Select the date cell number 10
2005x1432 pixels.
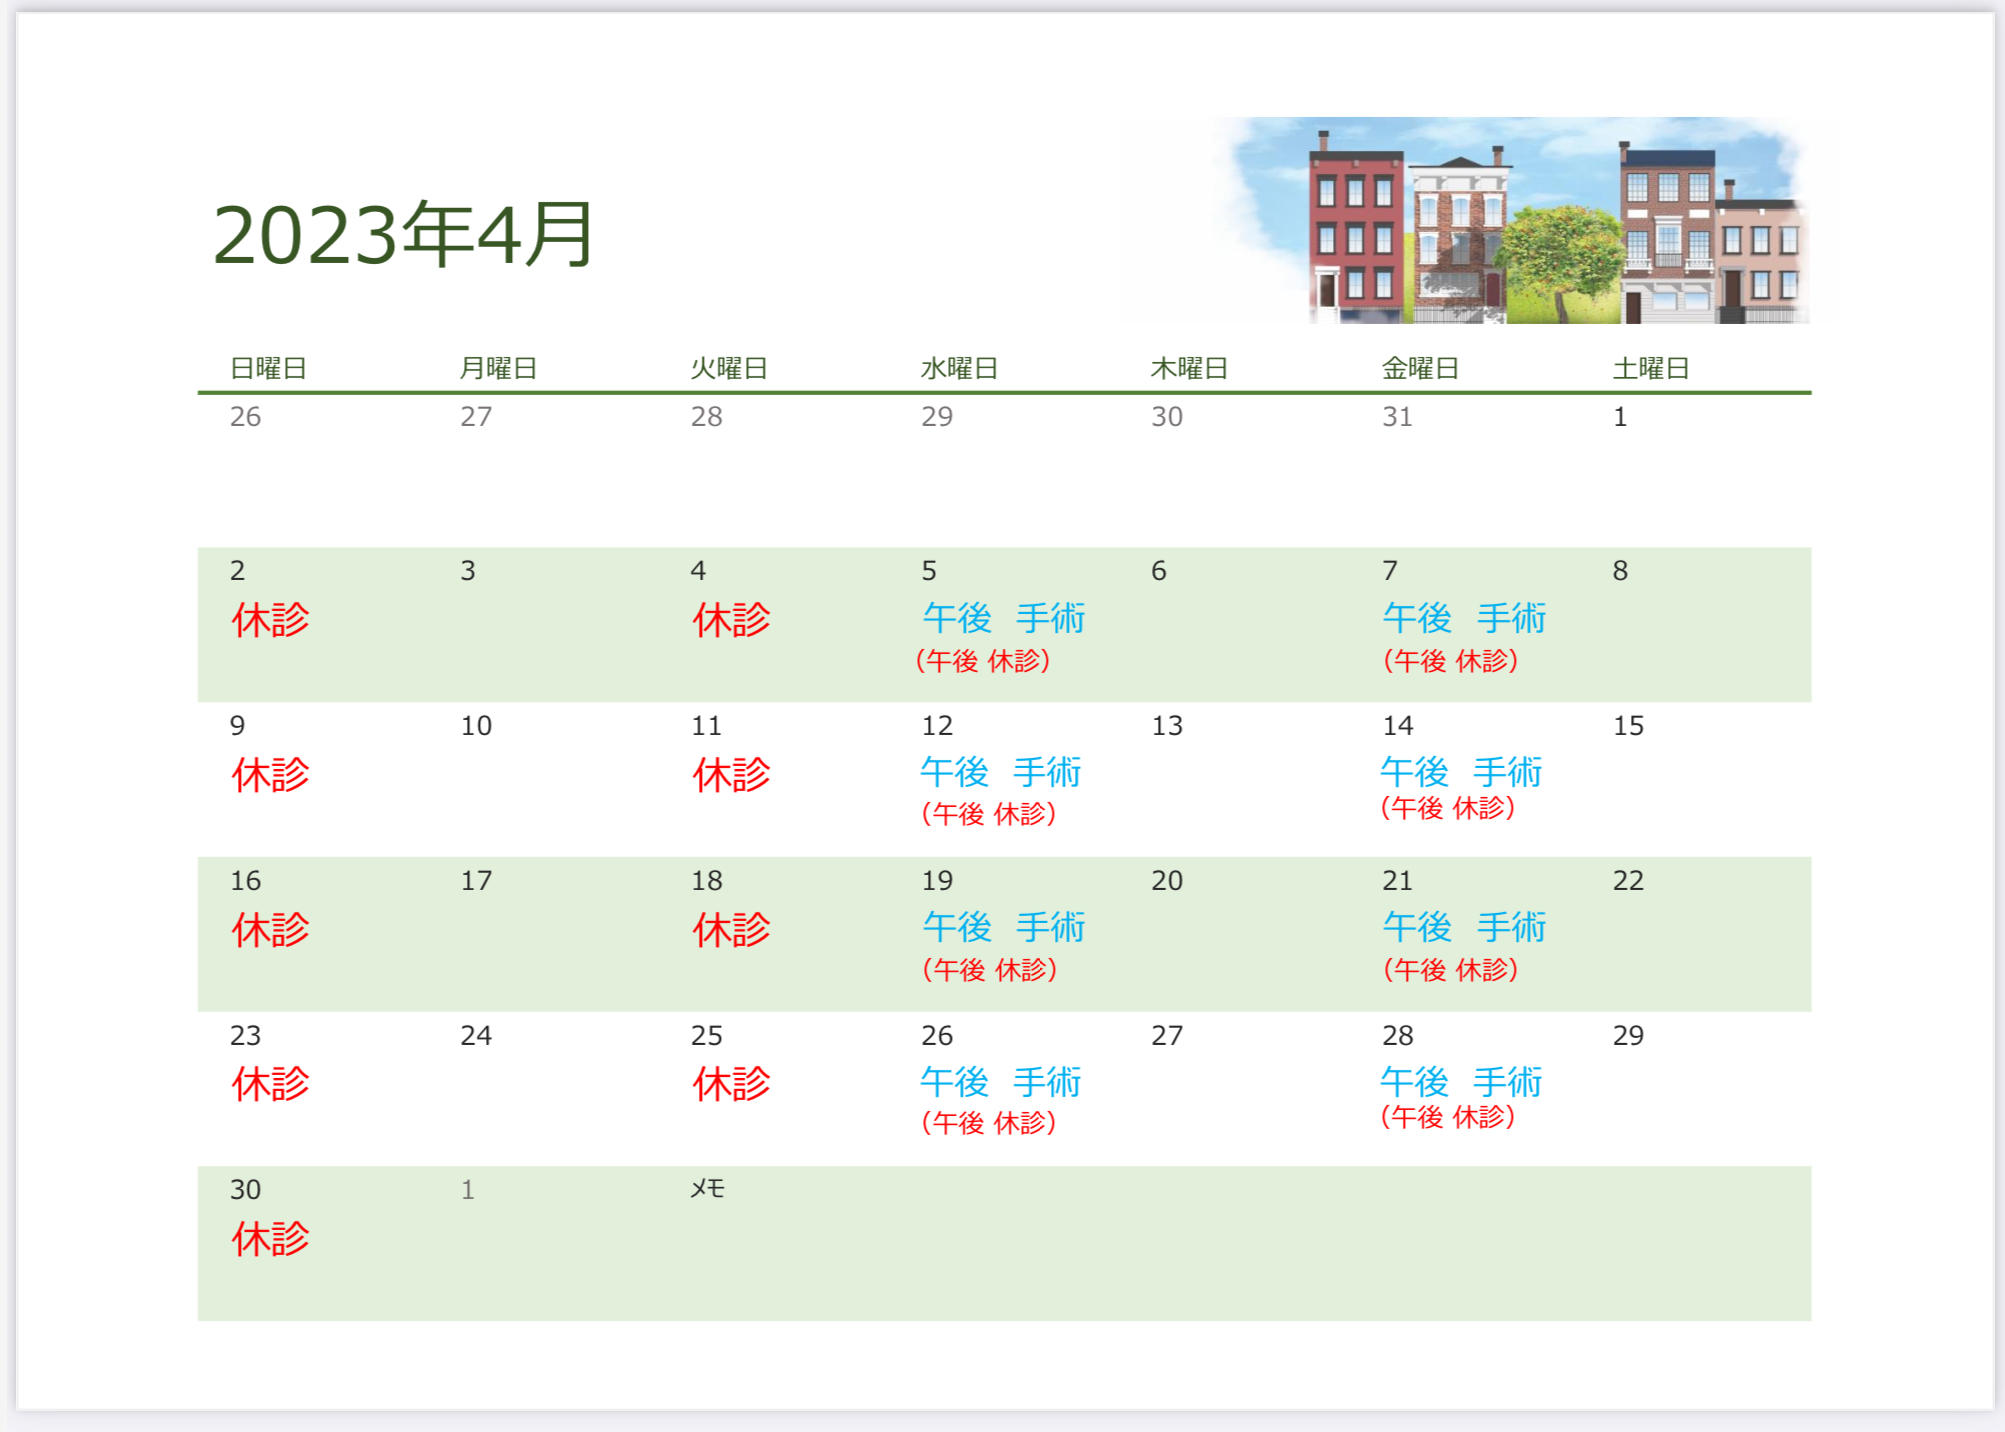[476, 726]
